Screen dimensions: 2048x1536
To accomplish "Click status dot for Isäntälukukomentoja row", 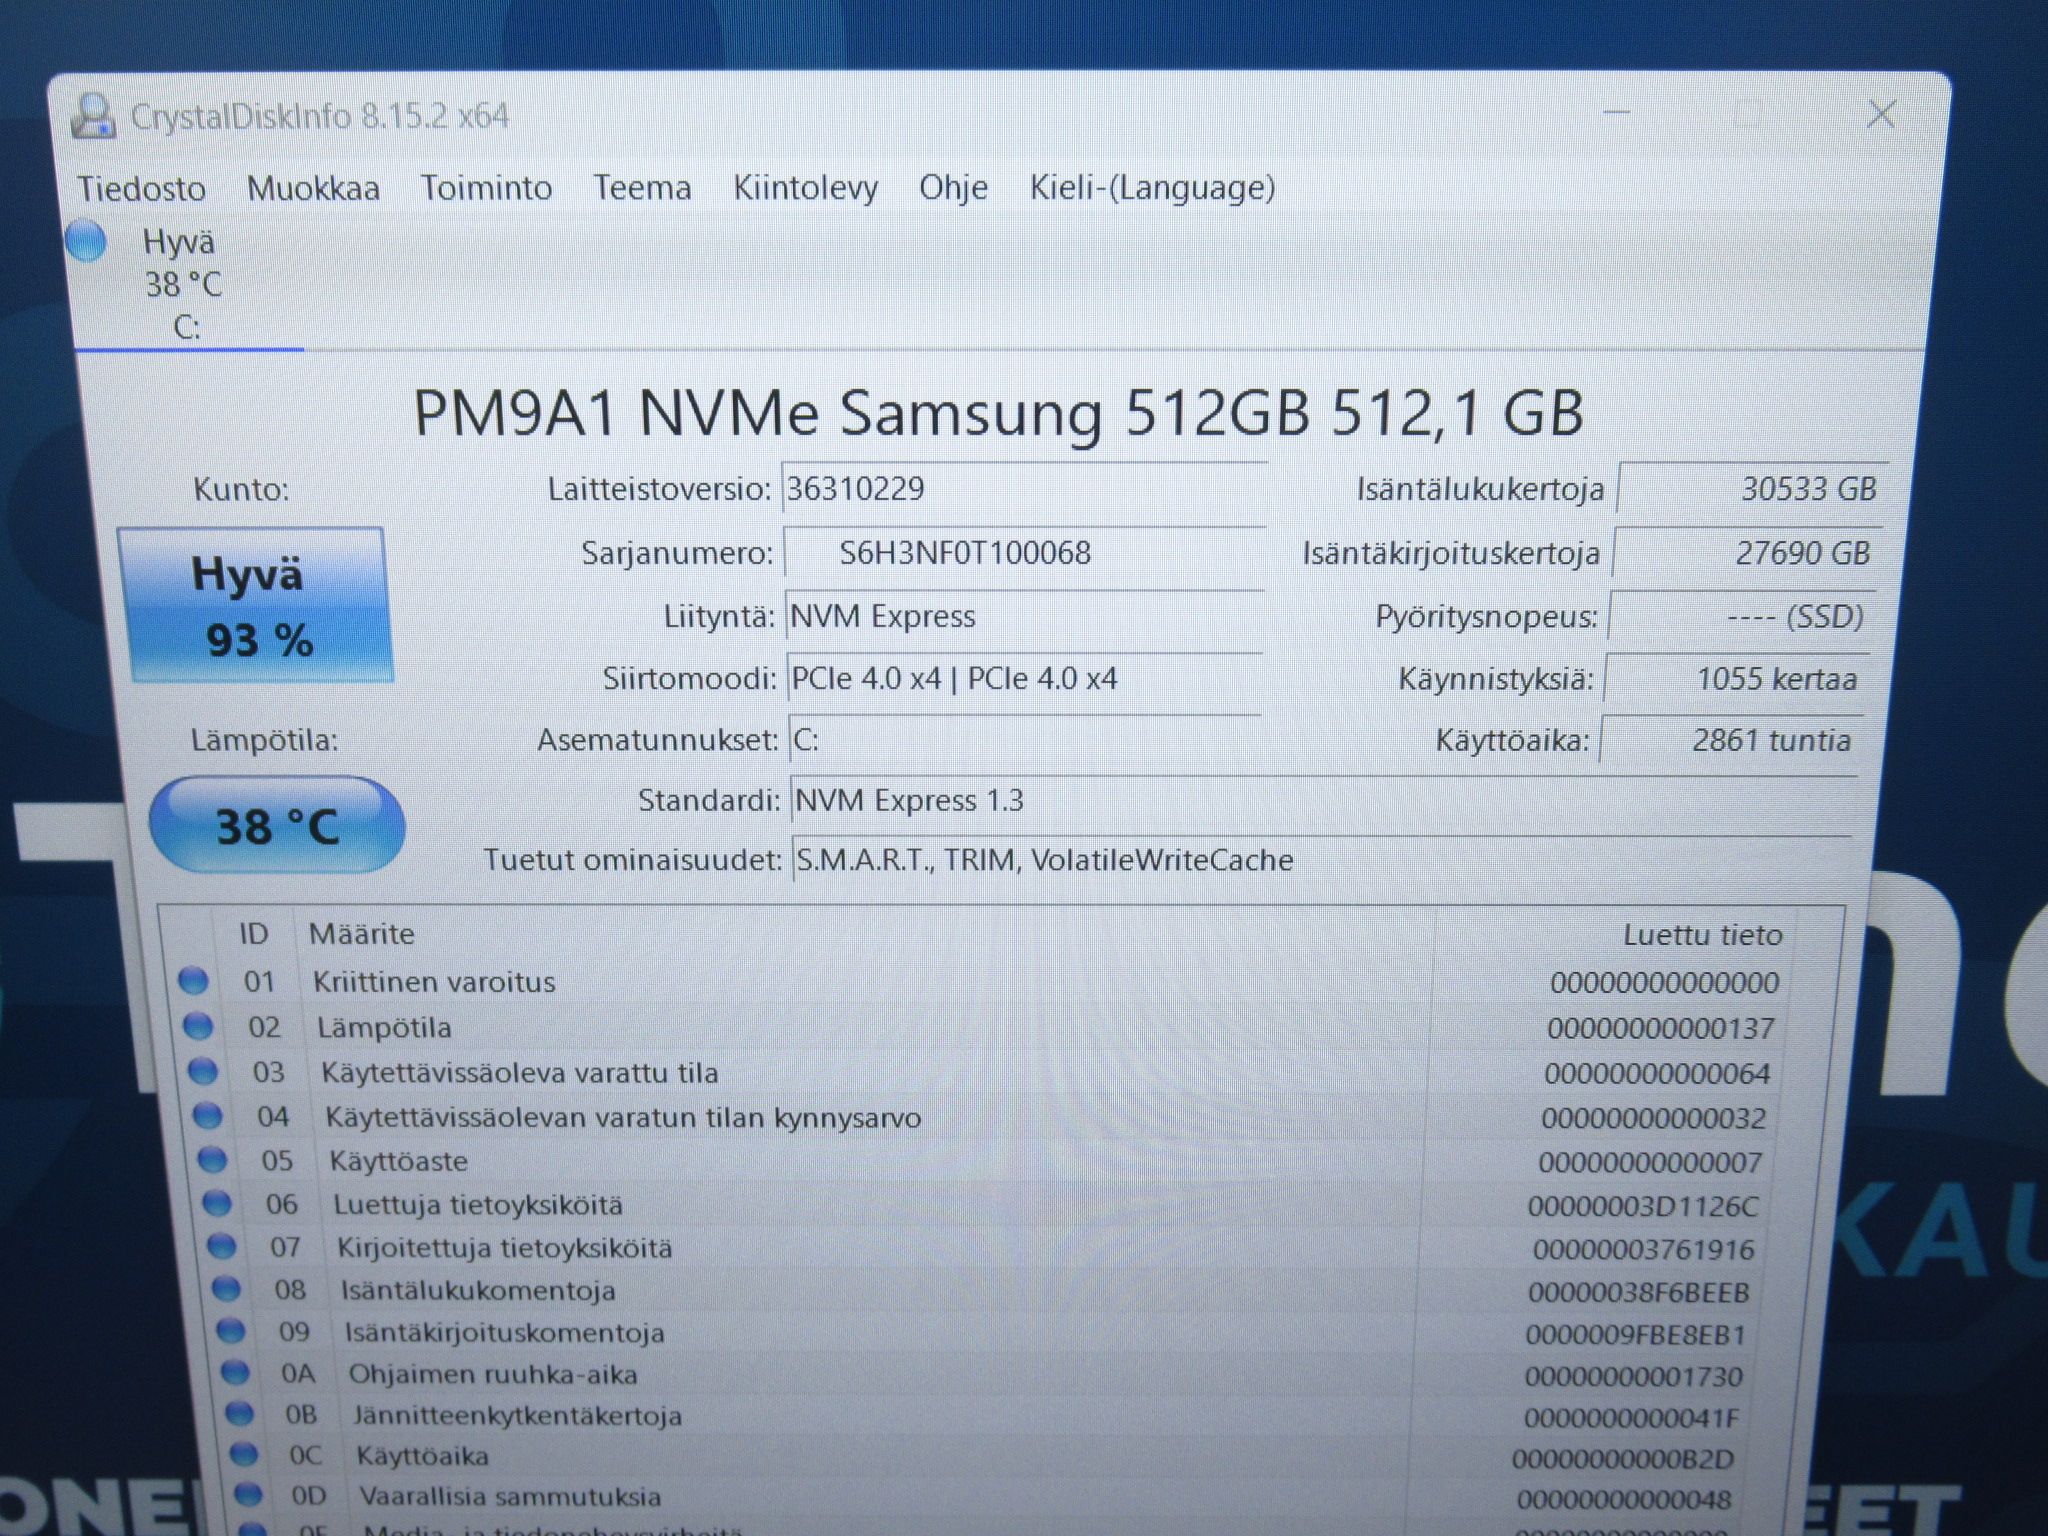I will [226, 1289].
